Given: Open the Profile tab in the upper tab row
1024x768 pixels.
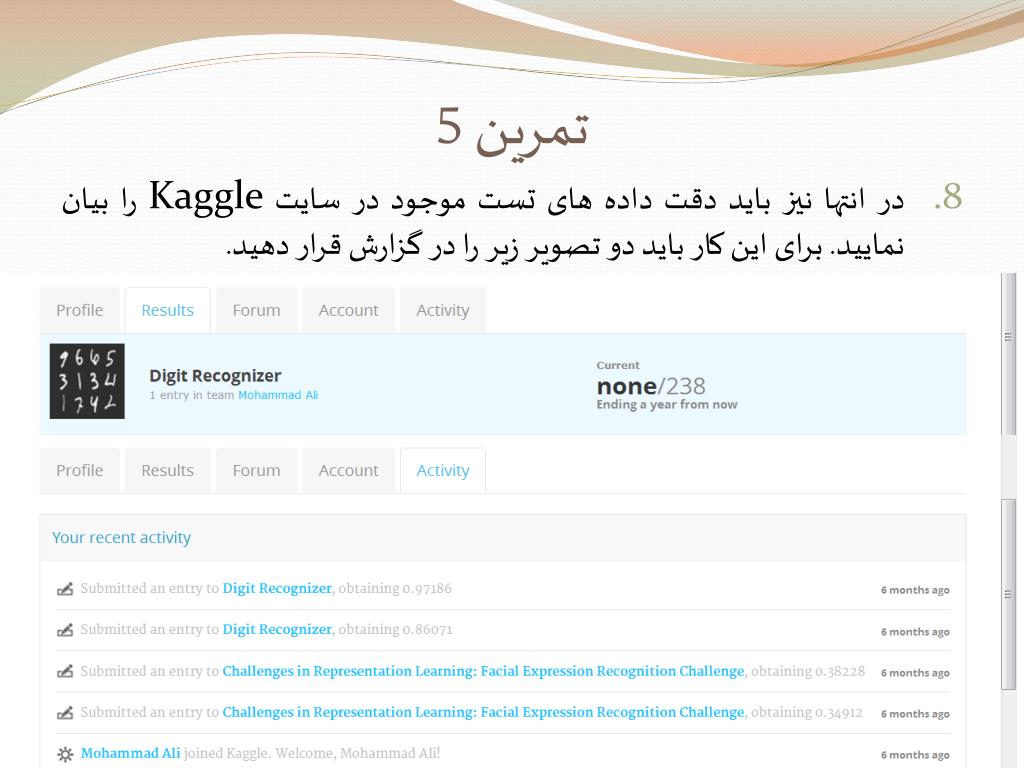Looking at the screenshot, I should point(80,310).
